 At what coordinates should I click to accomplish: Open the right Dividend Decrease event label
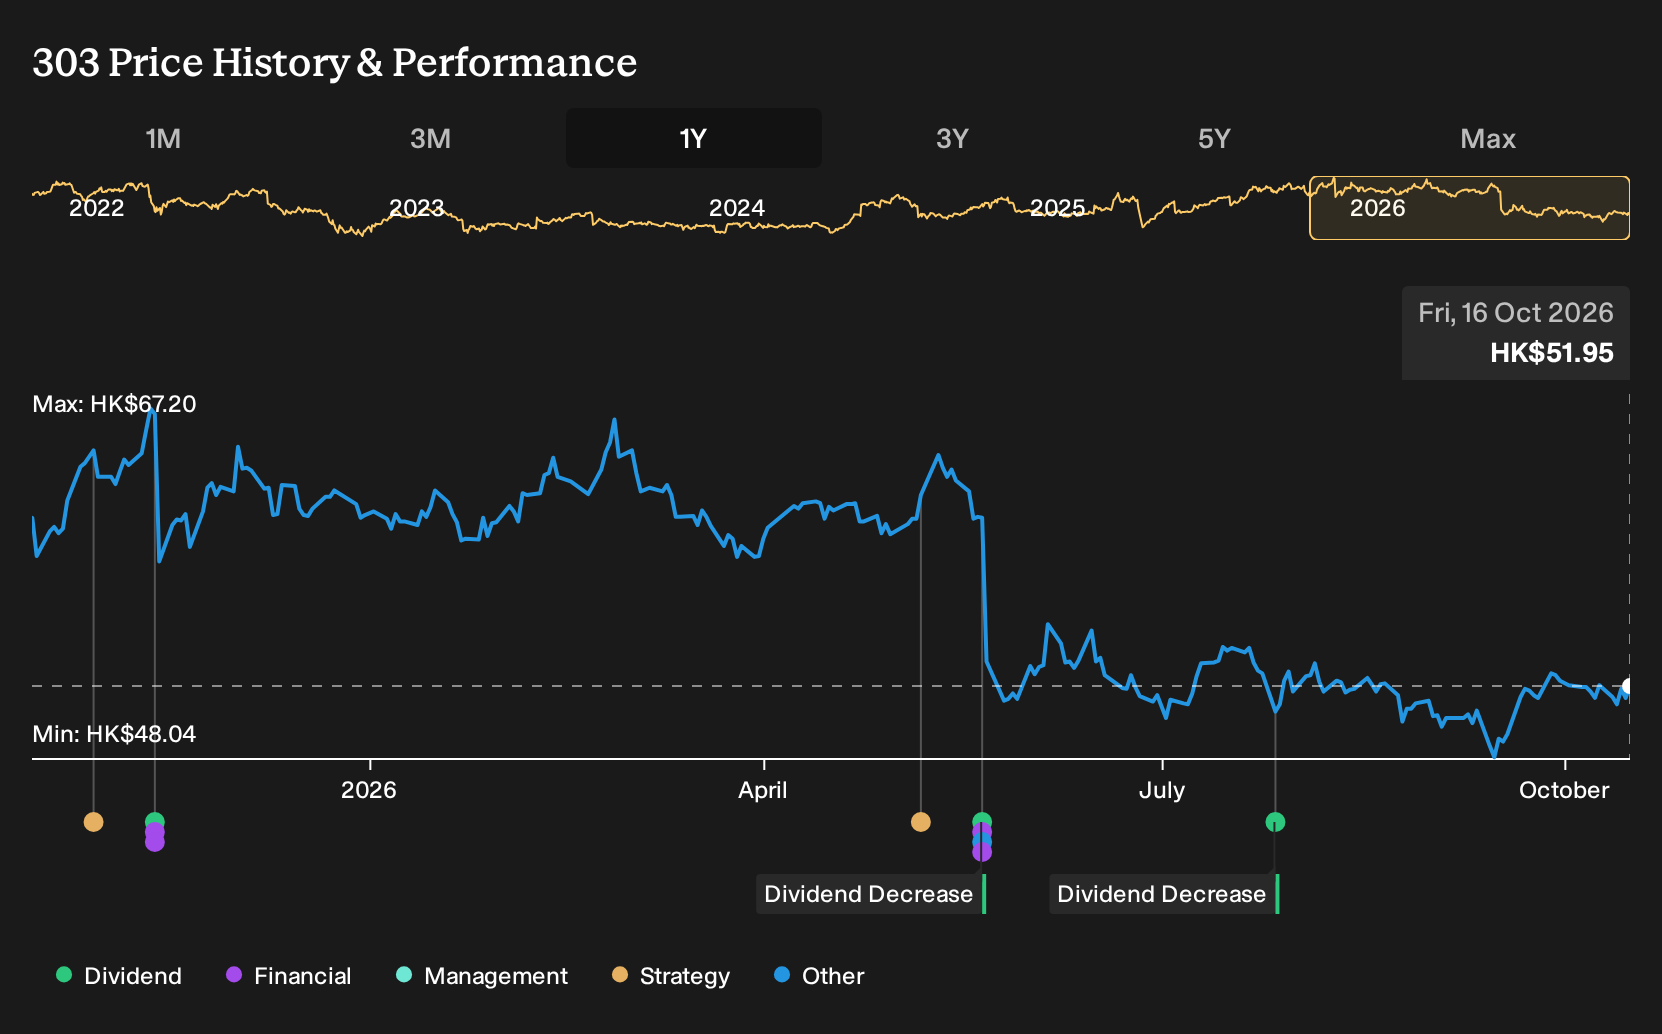pos(1164,894)
